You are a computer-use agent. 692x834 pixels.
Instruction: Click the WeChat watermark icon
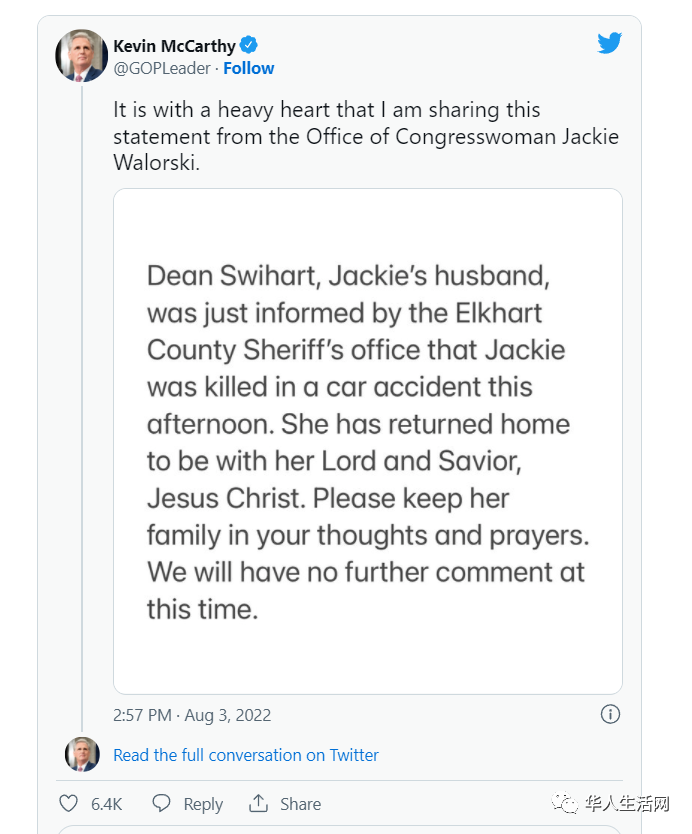(565, 803)
